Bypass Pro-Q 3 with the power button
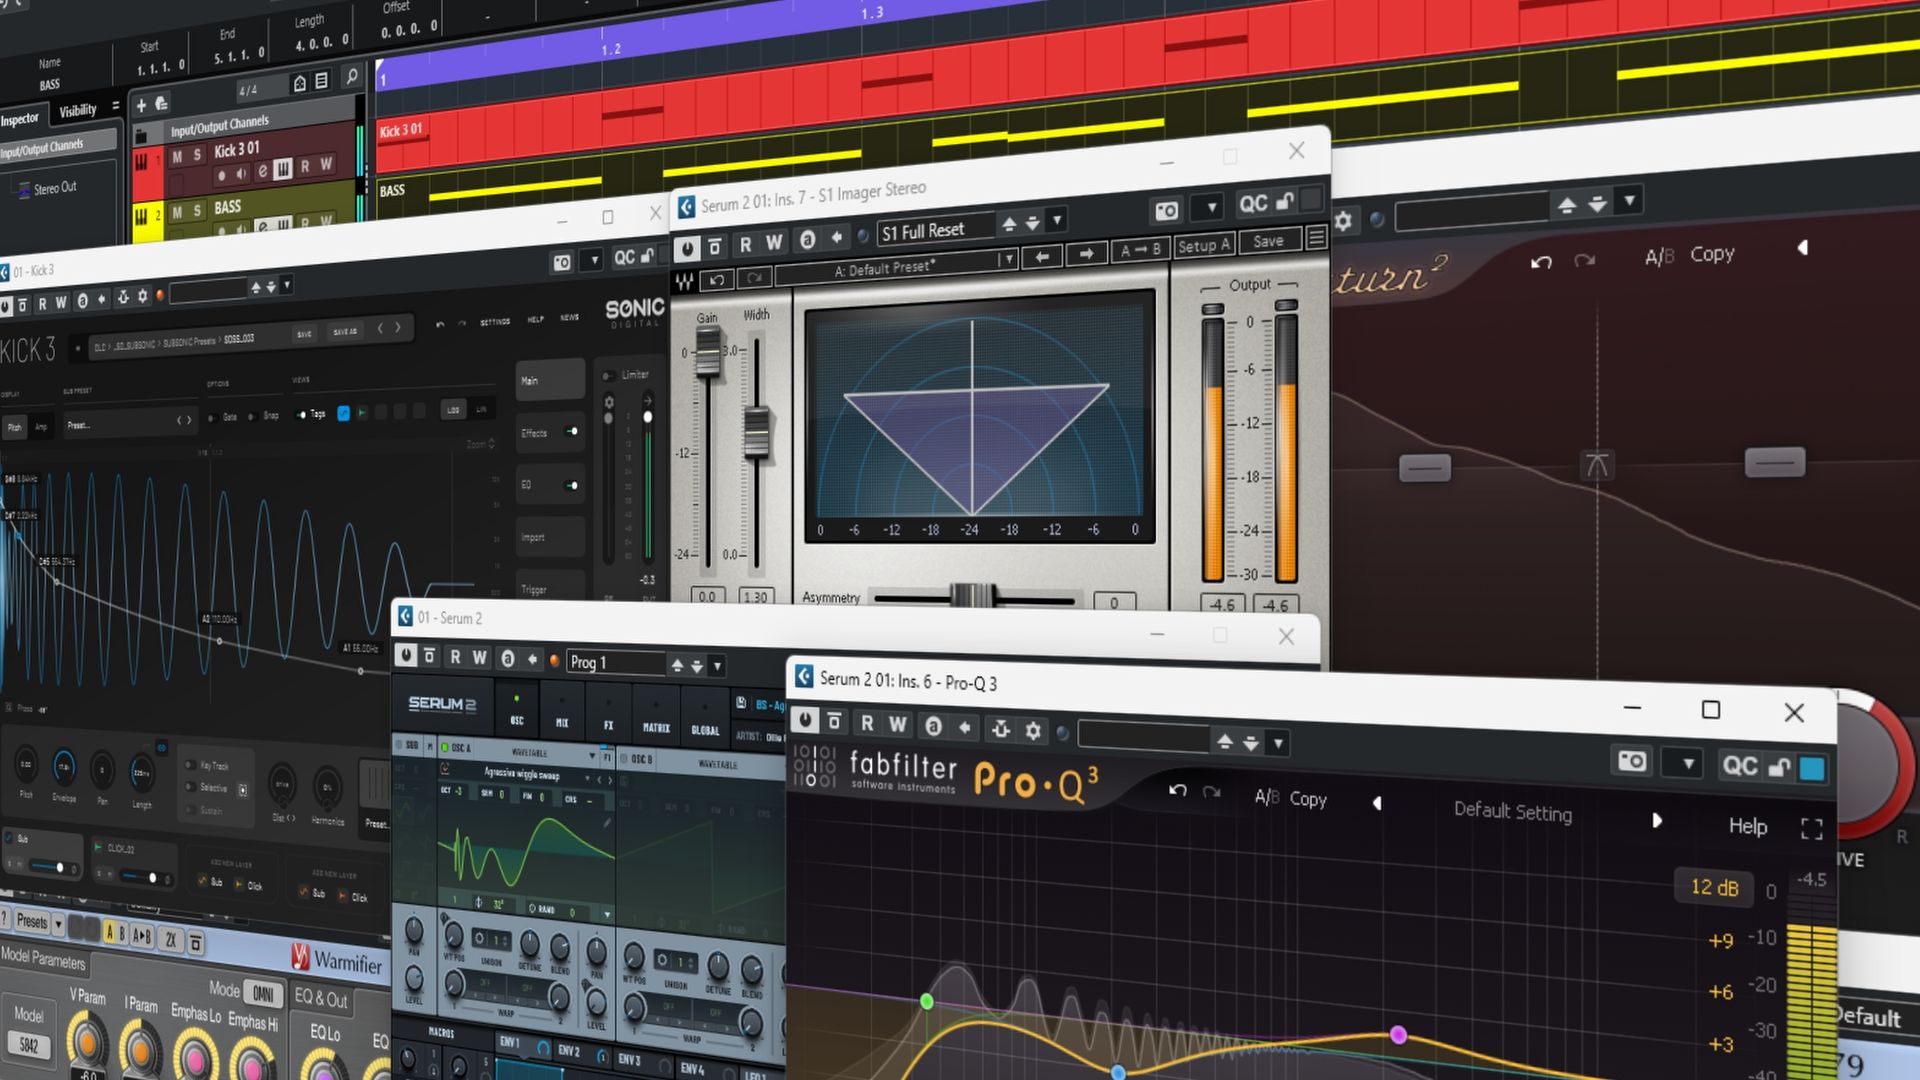This screenshot has height=1080, width=1920. tap(805, 719)
